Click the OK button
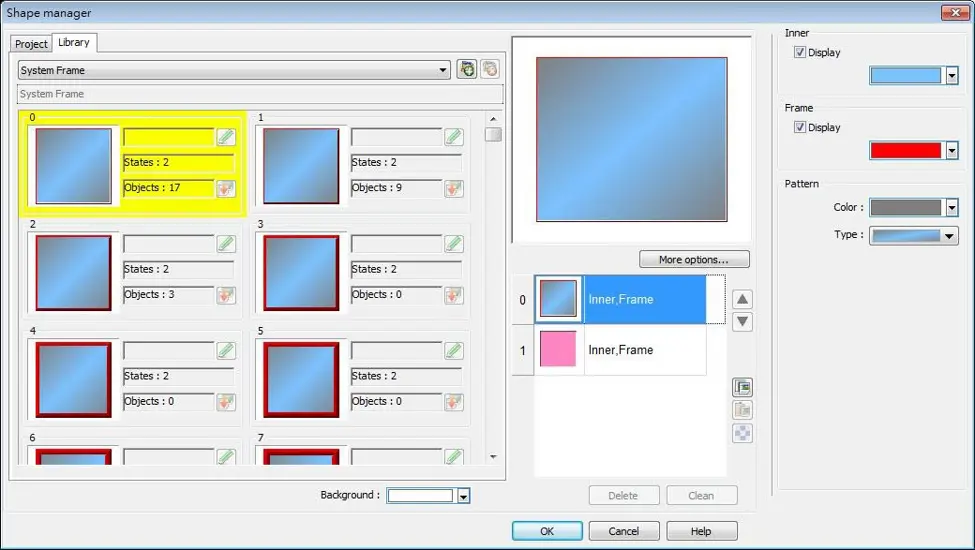The height and width of the screenshot is (550, 975). (x=547, y=531)
